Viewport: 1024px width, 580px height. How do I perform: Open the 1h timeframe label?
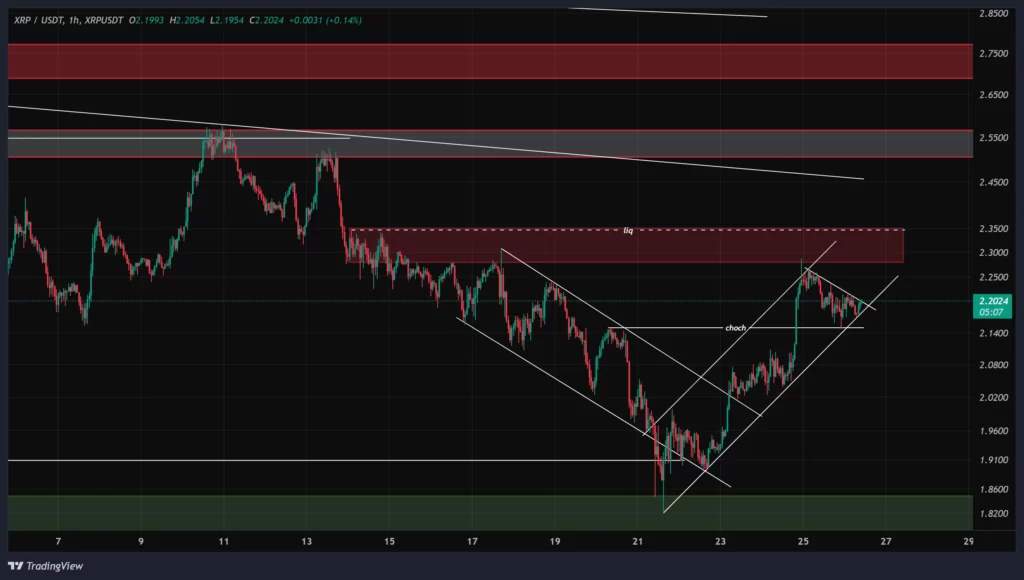point(73,18)
